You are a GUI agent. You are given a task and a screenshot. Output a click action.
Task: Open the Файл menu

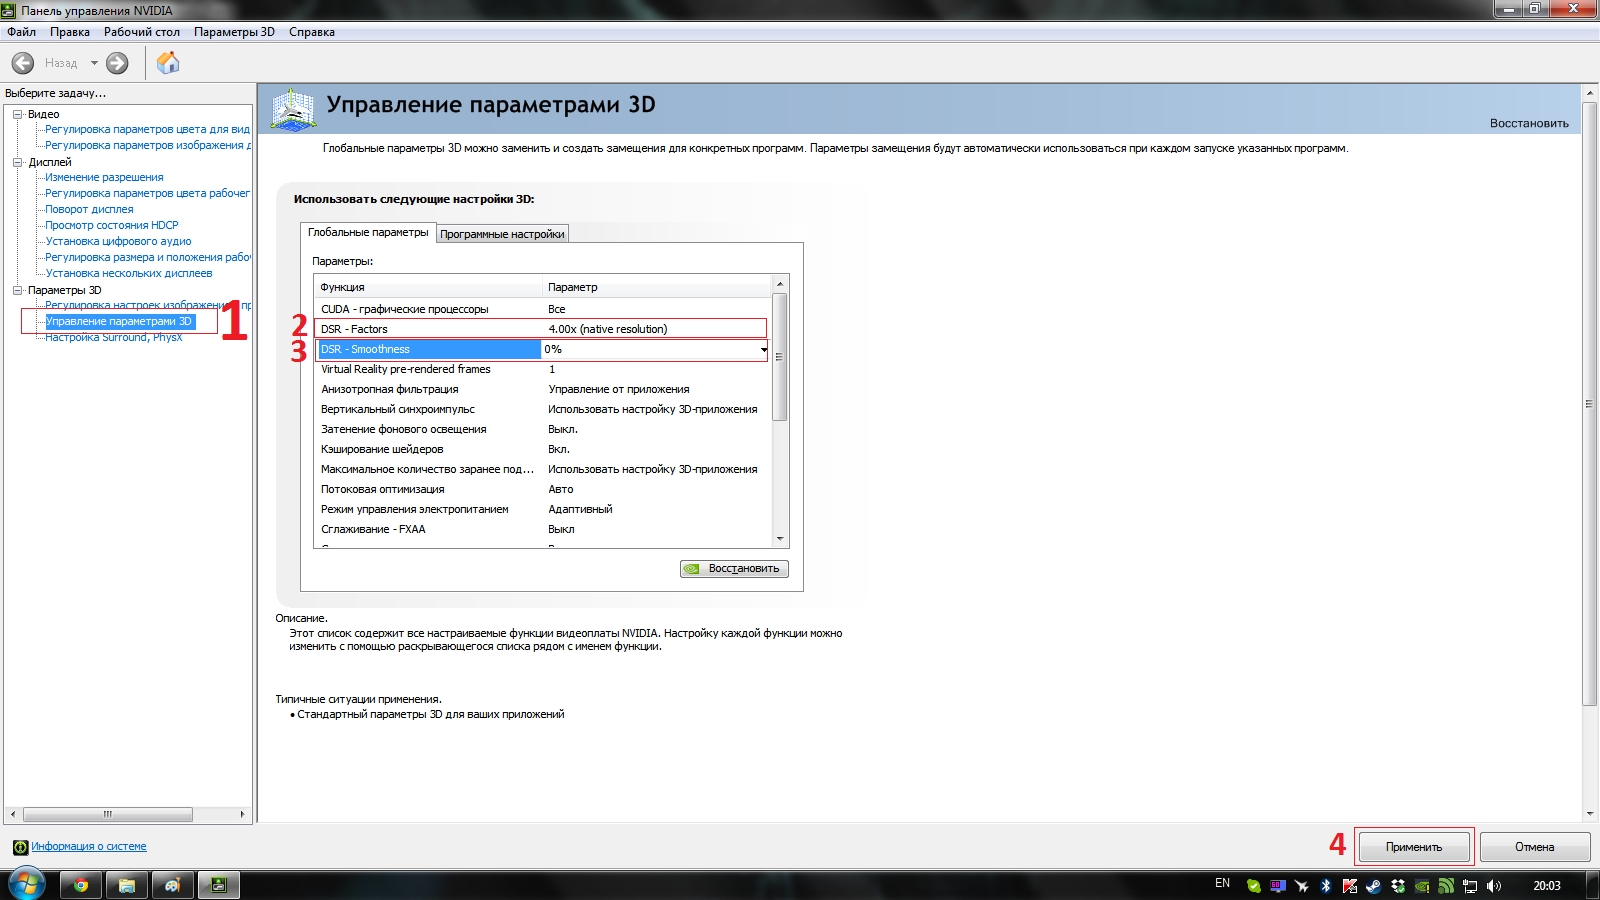(x=21, y=32)
